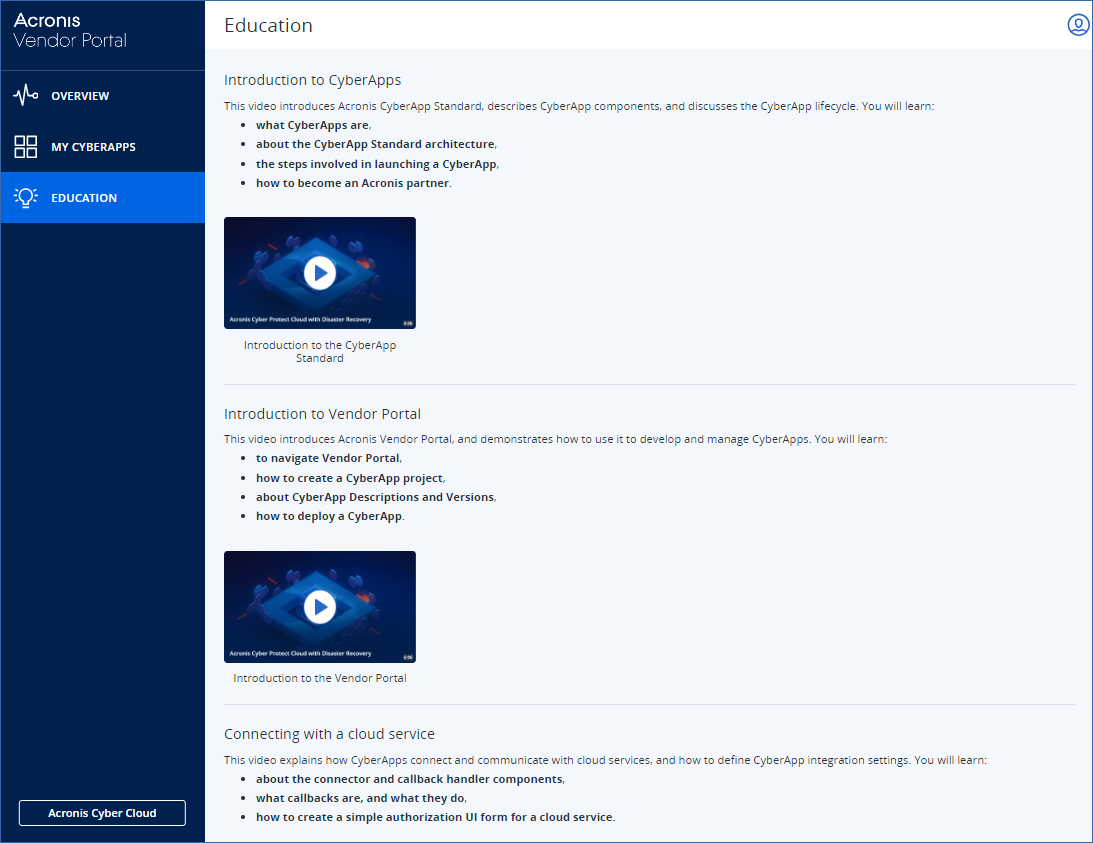Click the Acronis Cyber Cloud button
The image size is (1093, 843).
pos(102,813)
